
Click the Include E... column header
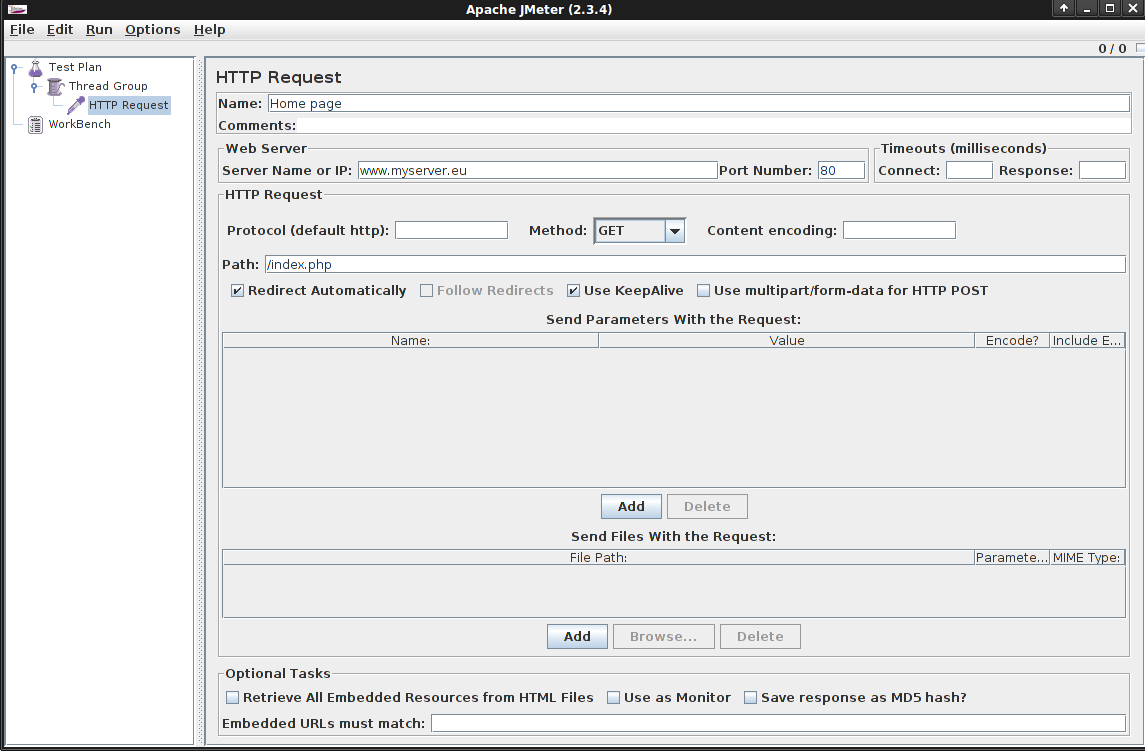pos(1087,340)
